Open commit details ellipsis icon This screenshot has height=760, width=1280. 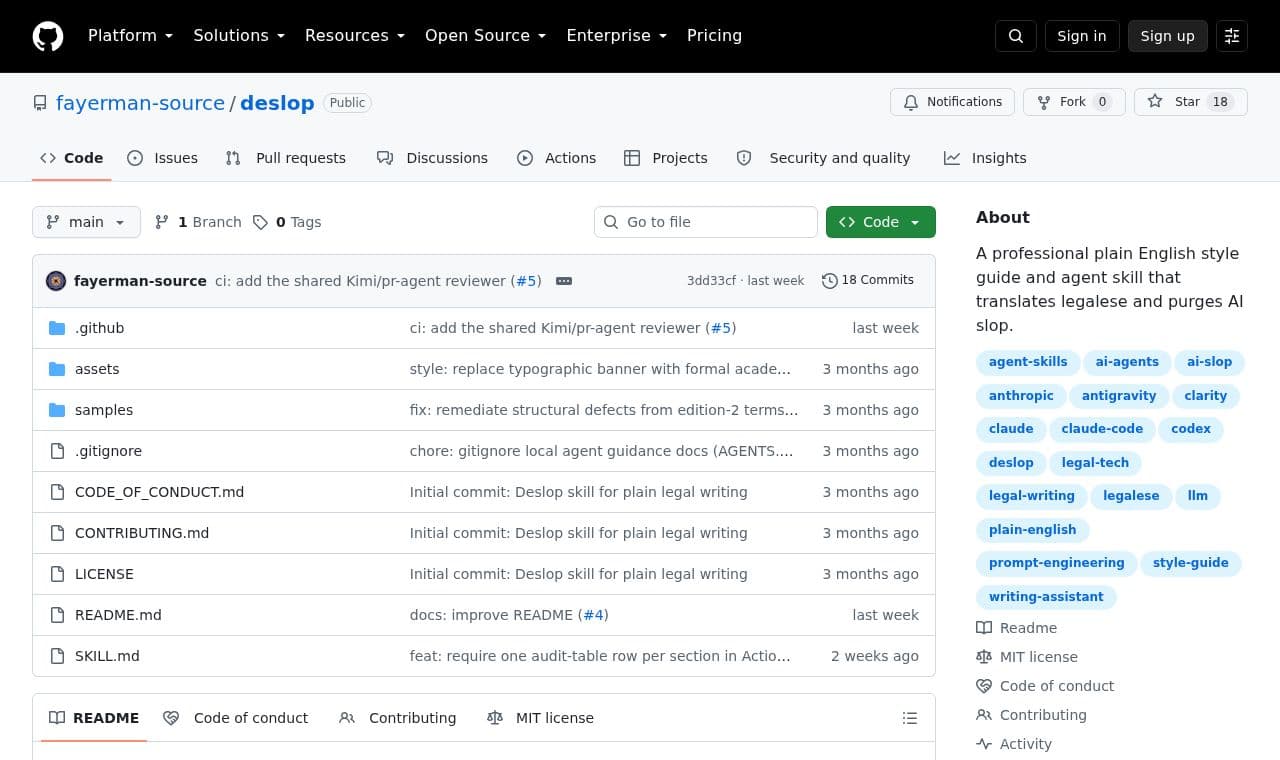[564, 281]
